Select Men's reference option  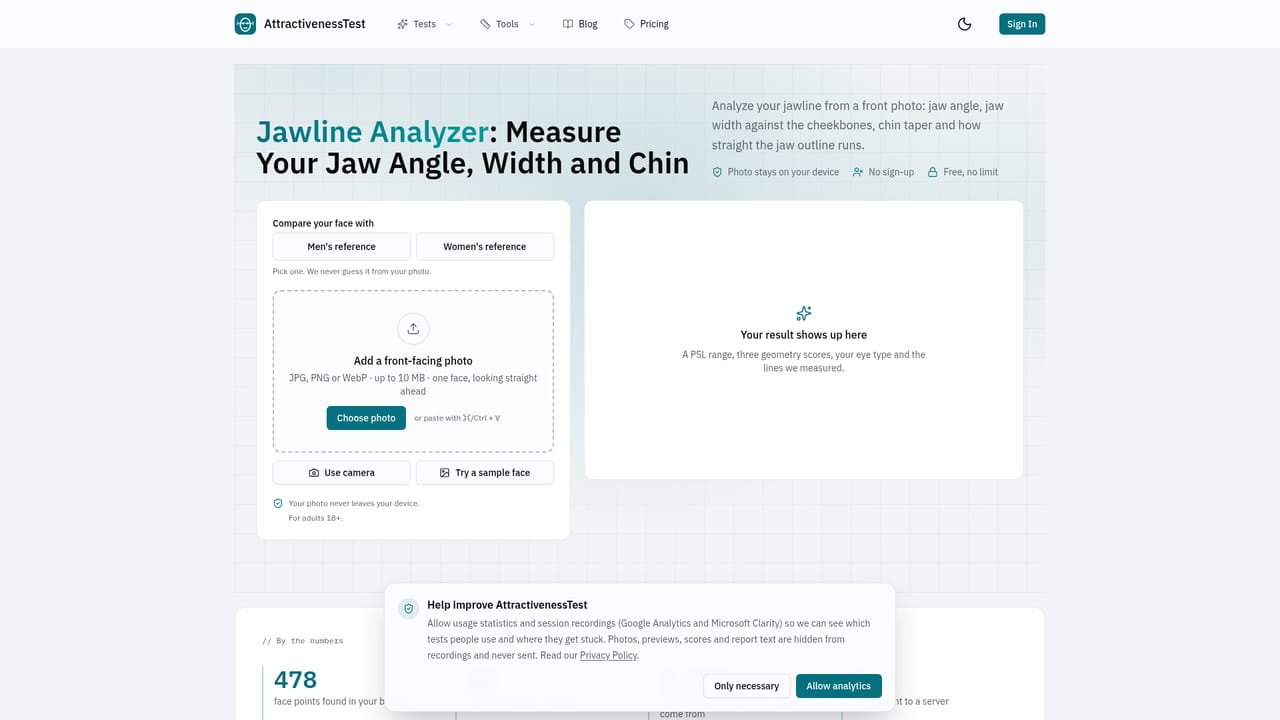point(341,247)
